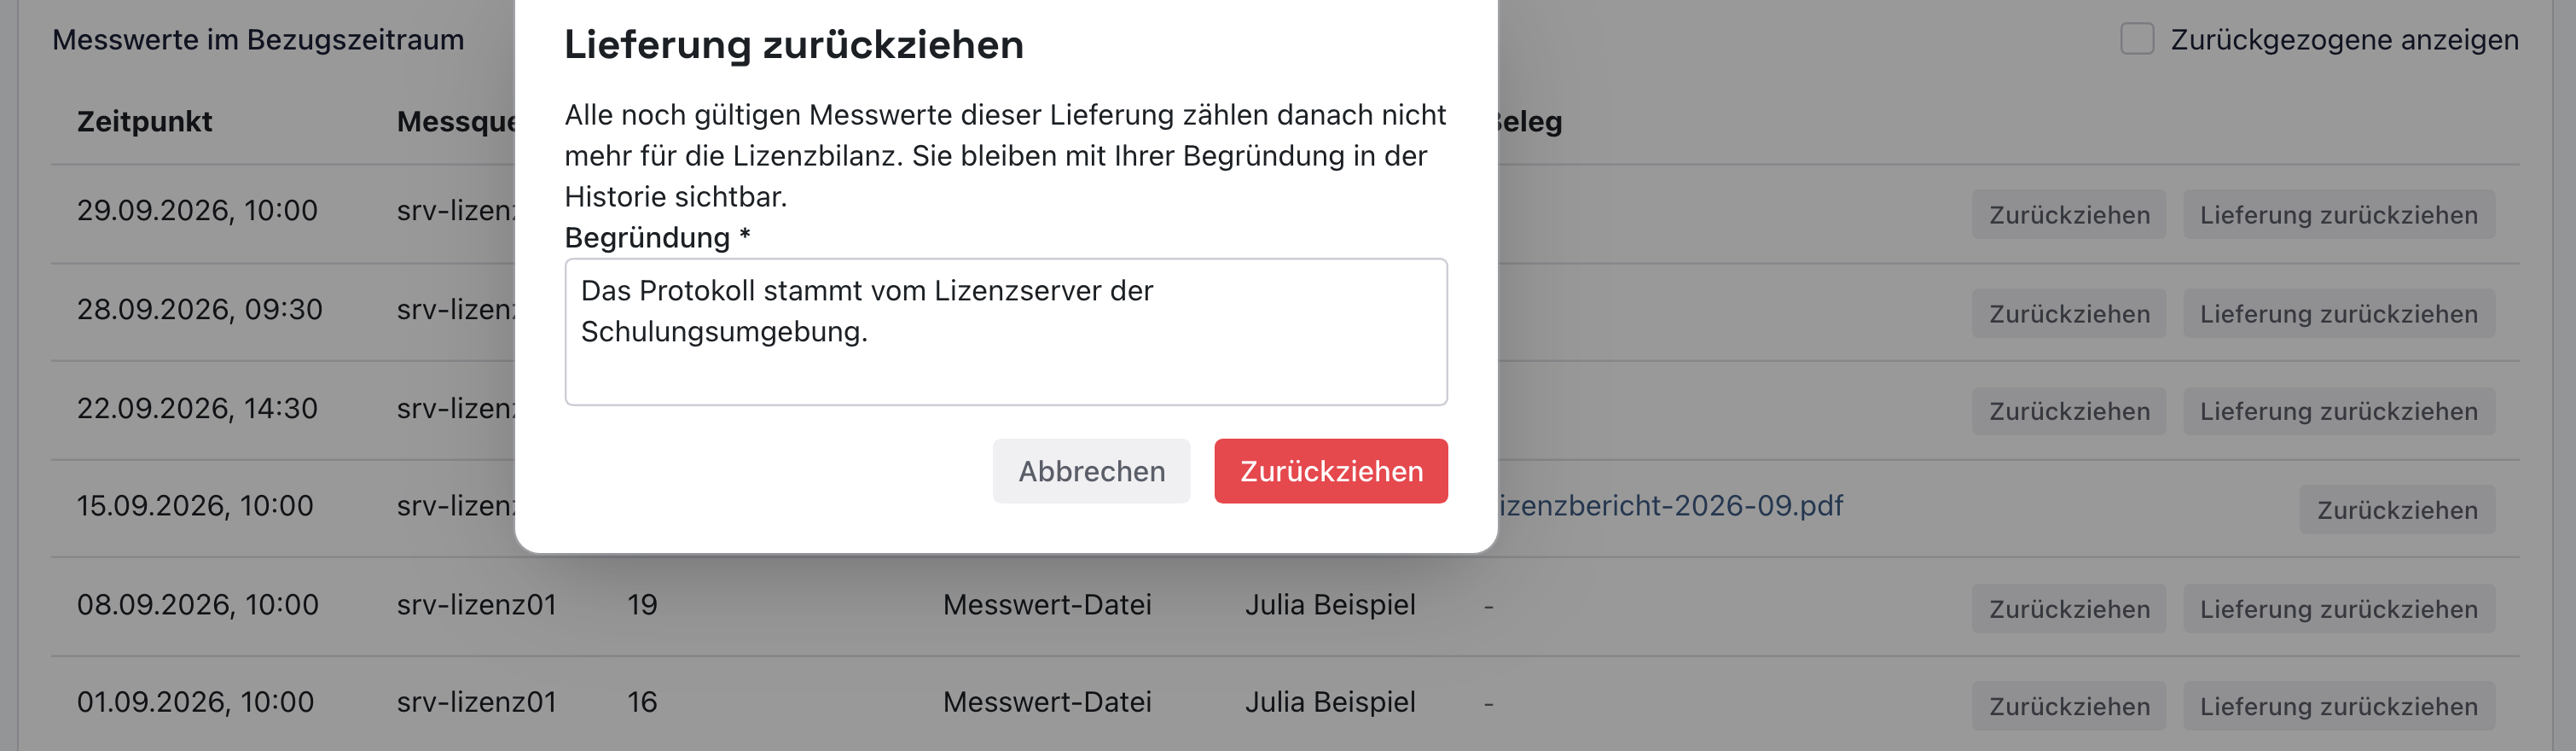Click the value 16 in the 01.09.2026 row
The width and height of the screenshot is (2576, 751).
pyautogui.click(x=642, y=702)
